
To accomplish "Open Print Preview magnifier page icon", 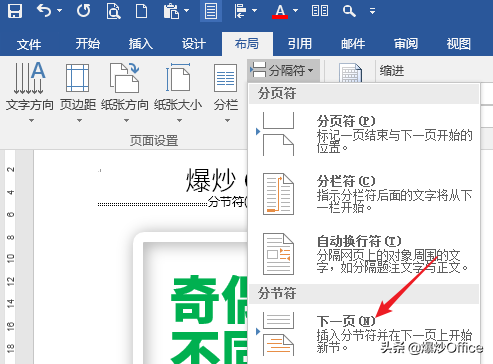I will 113,11.
